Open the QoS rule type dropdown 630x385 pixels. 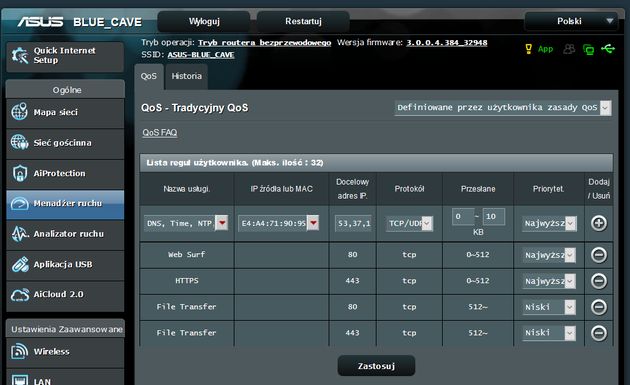coord(503,108)
